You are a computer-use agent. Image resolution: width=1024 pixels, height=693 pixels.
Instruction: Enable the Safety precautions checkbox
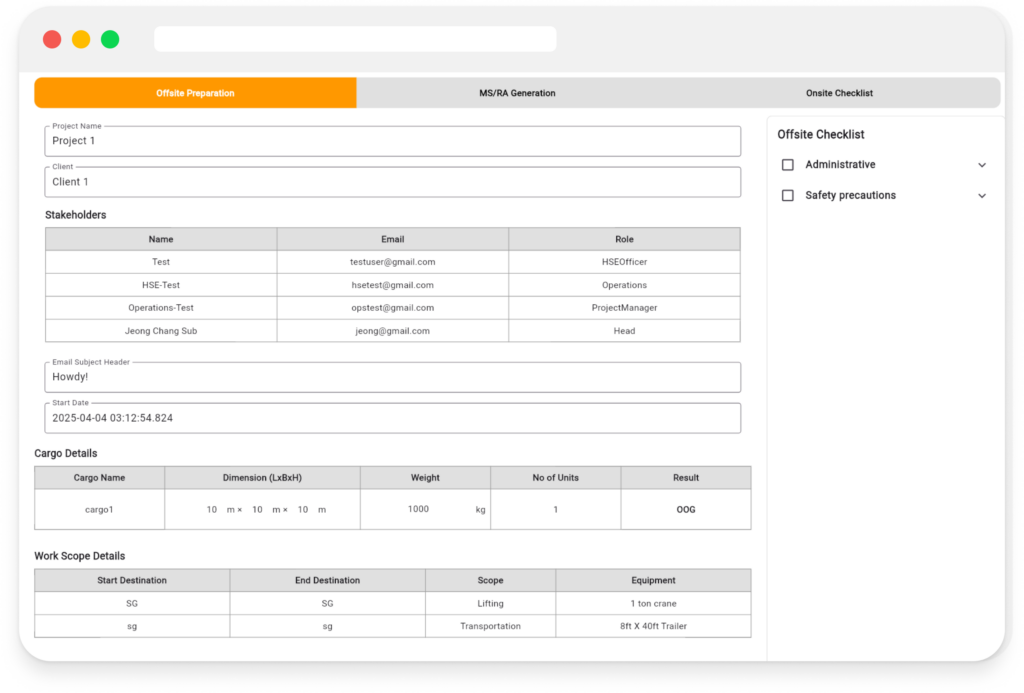coord(787,195)
